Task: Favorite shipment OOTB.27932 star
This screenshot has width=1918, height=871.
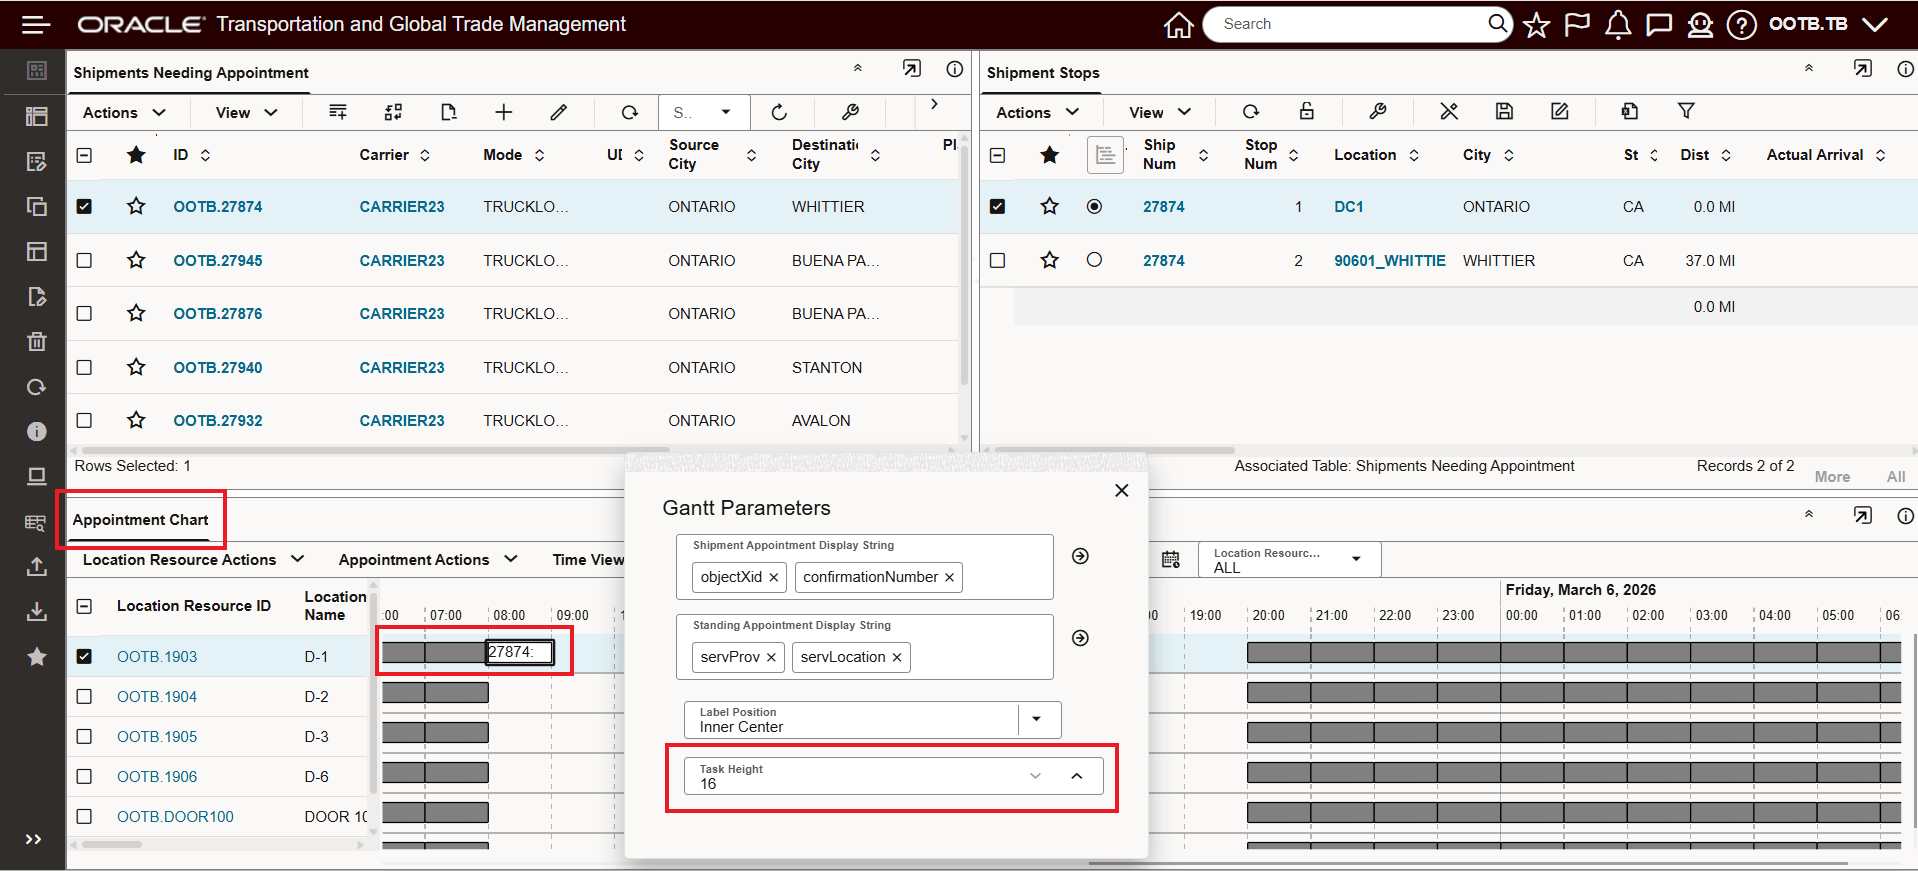Action: 136,420
